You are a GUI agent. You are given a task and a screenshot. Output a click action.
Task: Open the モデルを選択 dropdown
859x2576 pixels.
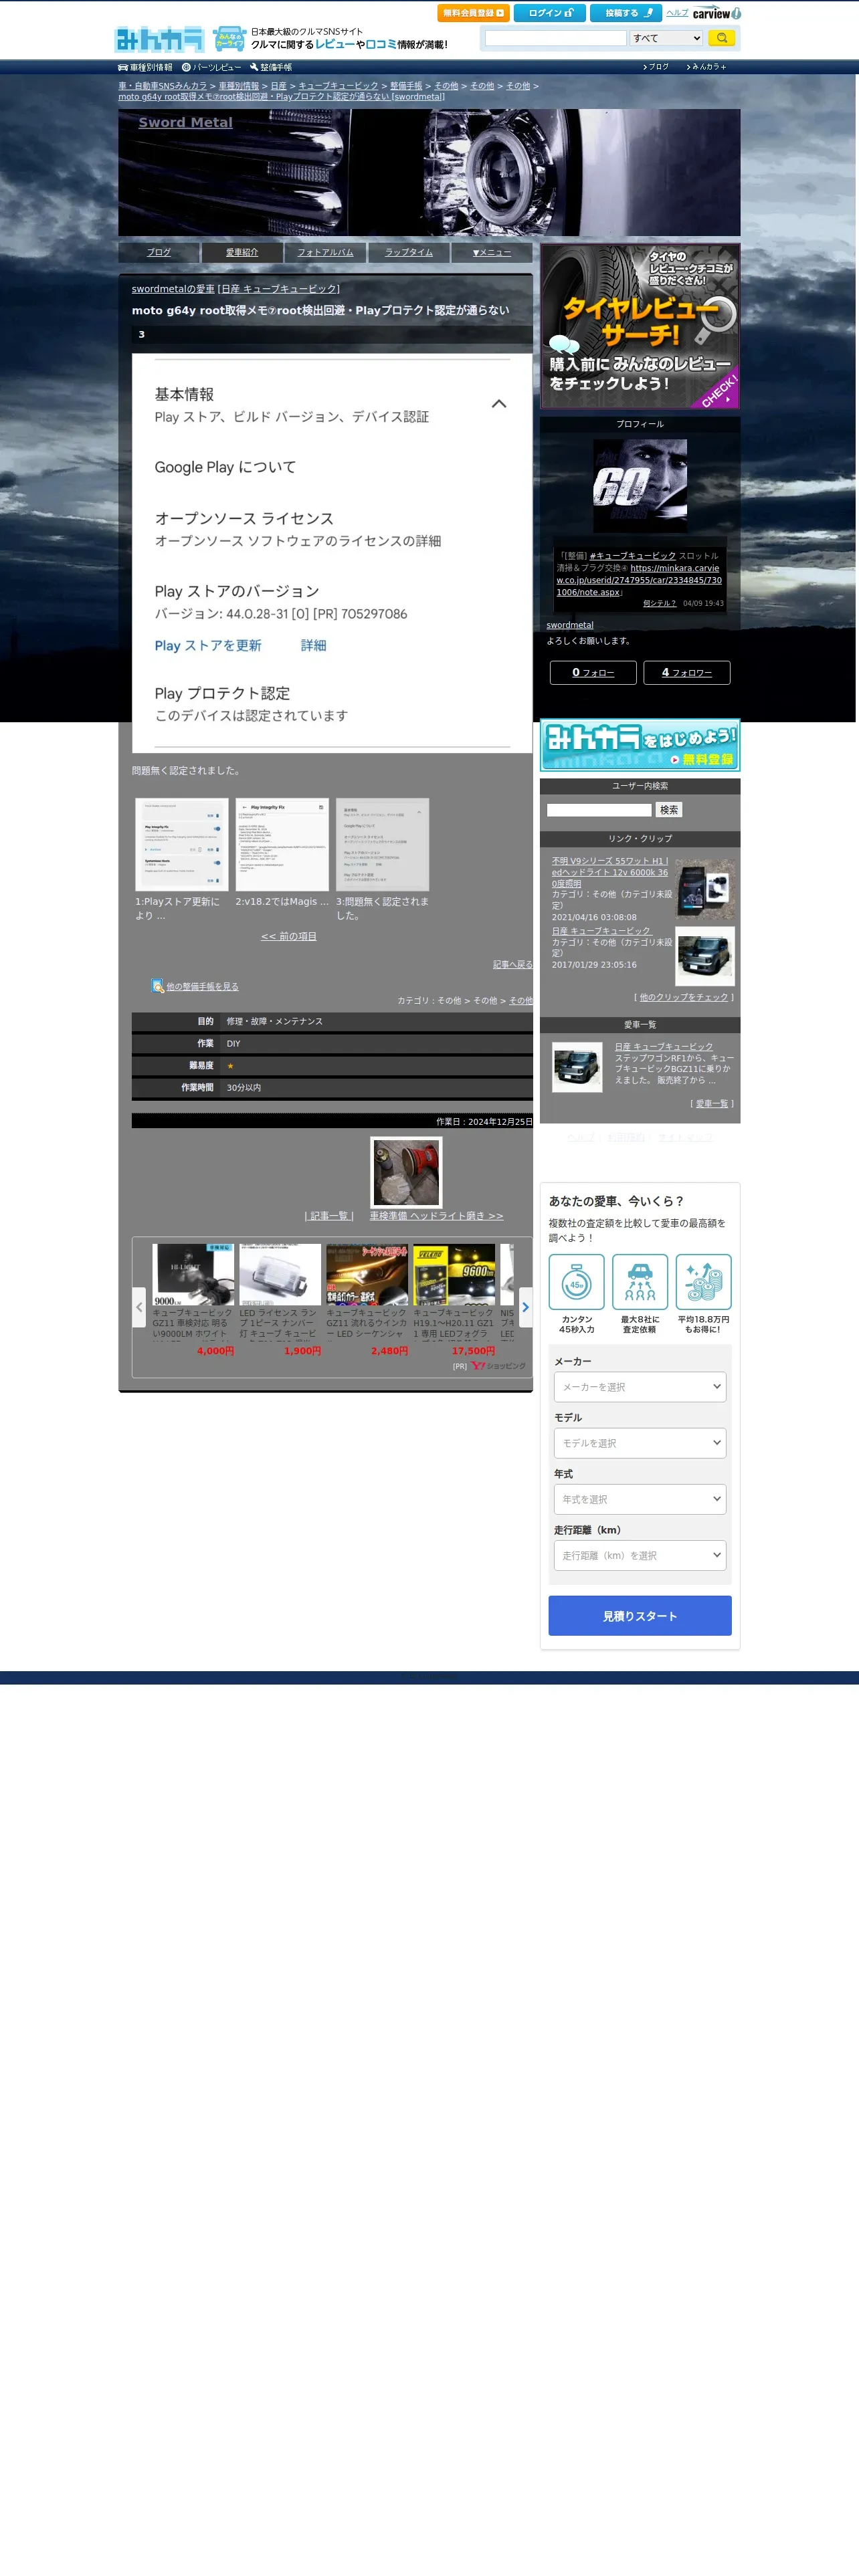(x=640, y=1442)
